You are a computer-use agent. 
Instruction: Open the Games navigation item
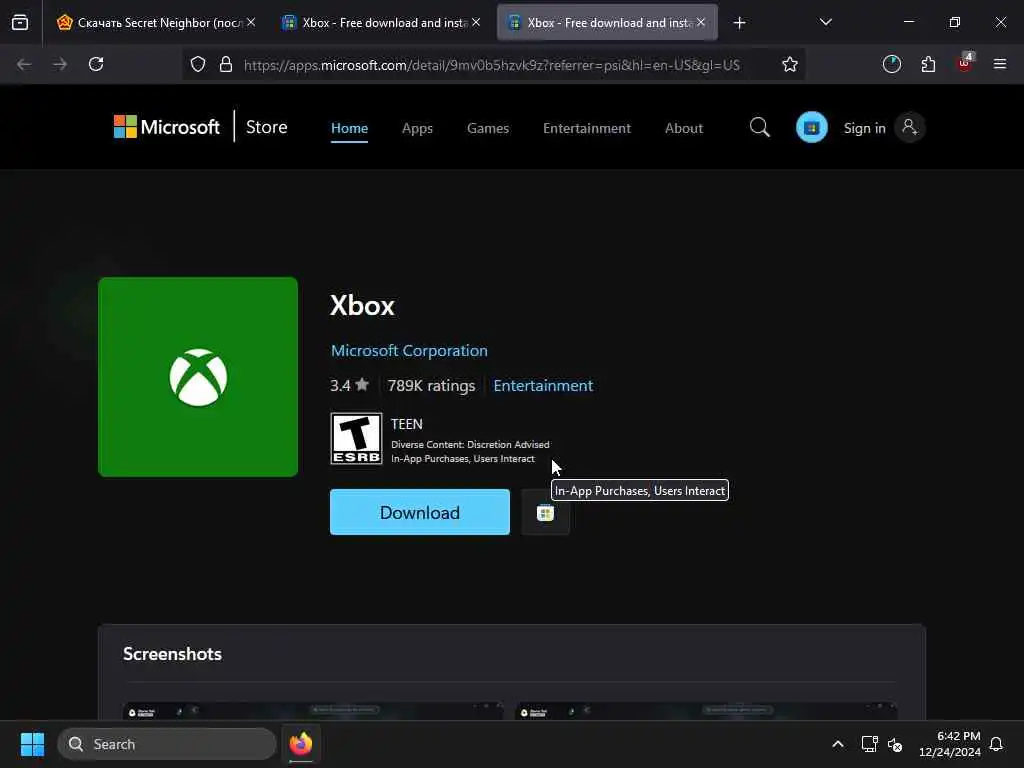tap(488, 128)
